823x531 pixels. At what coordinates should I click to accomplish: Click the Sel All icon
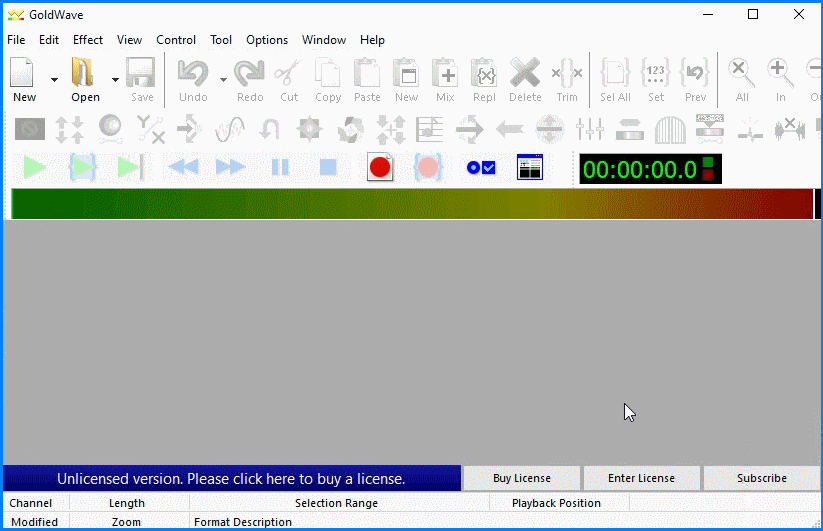pos(615,73)
